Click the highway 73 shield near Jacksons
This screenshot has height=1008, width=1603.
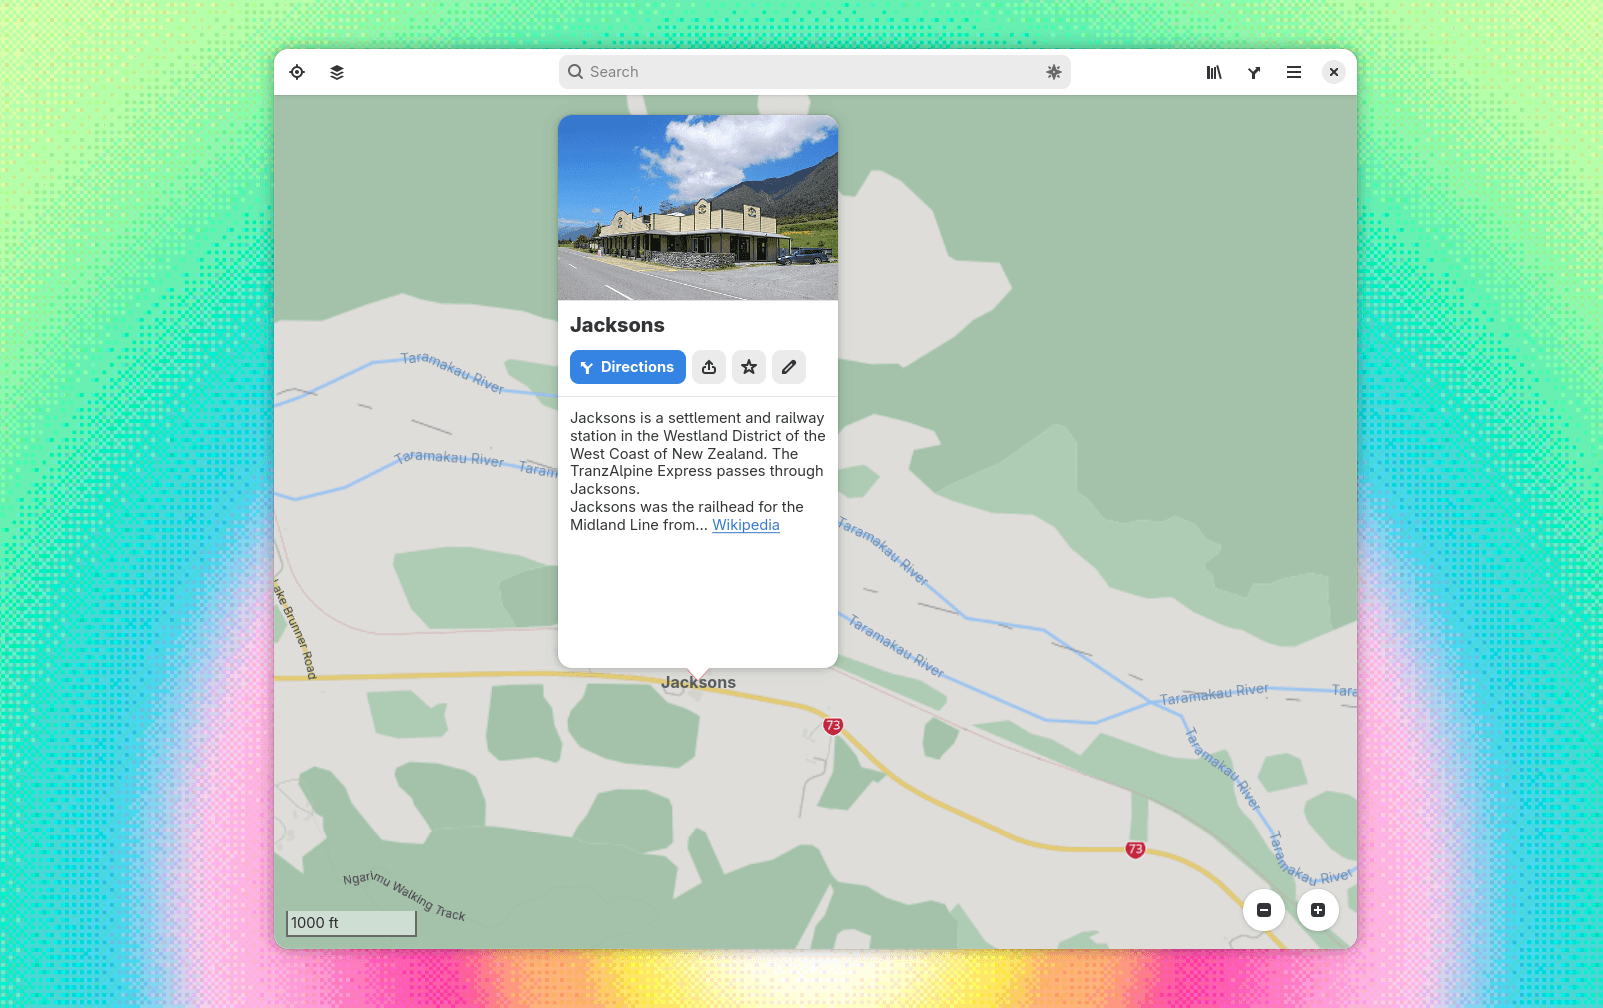pos(833,726)
